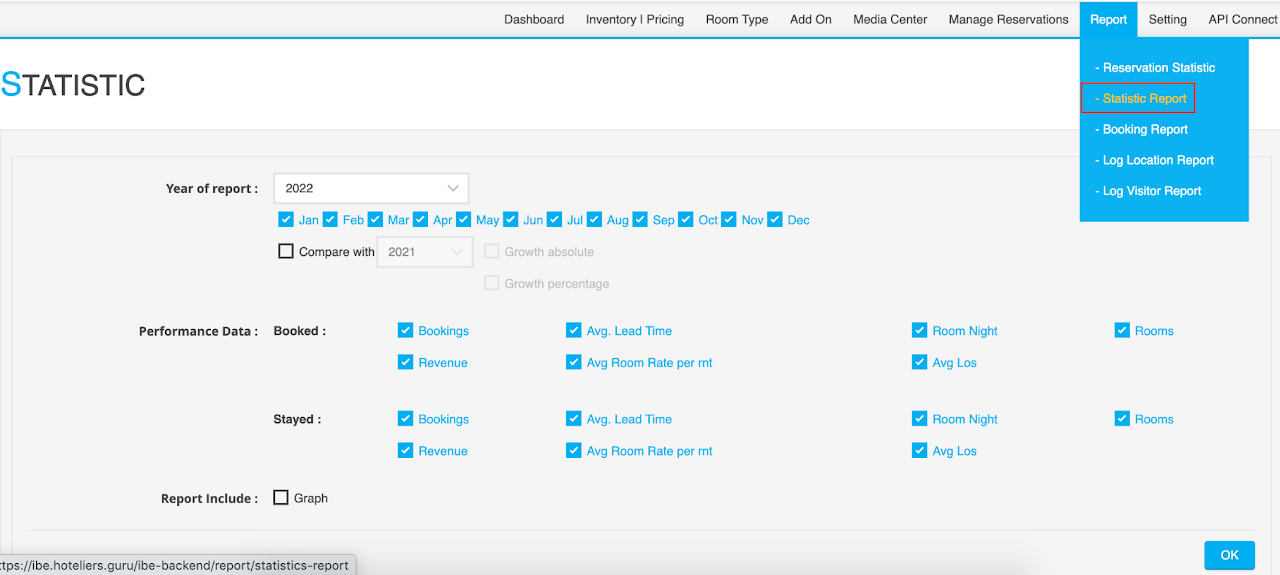Screen dimensions: 1280x575
Task: Uncheck Booked Revenue checkbox
Action: [405, 363]
